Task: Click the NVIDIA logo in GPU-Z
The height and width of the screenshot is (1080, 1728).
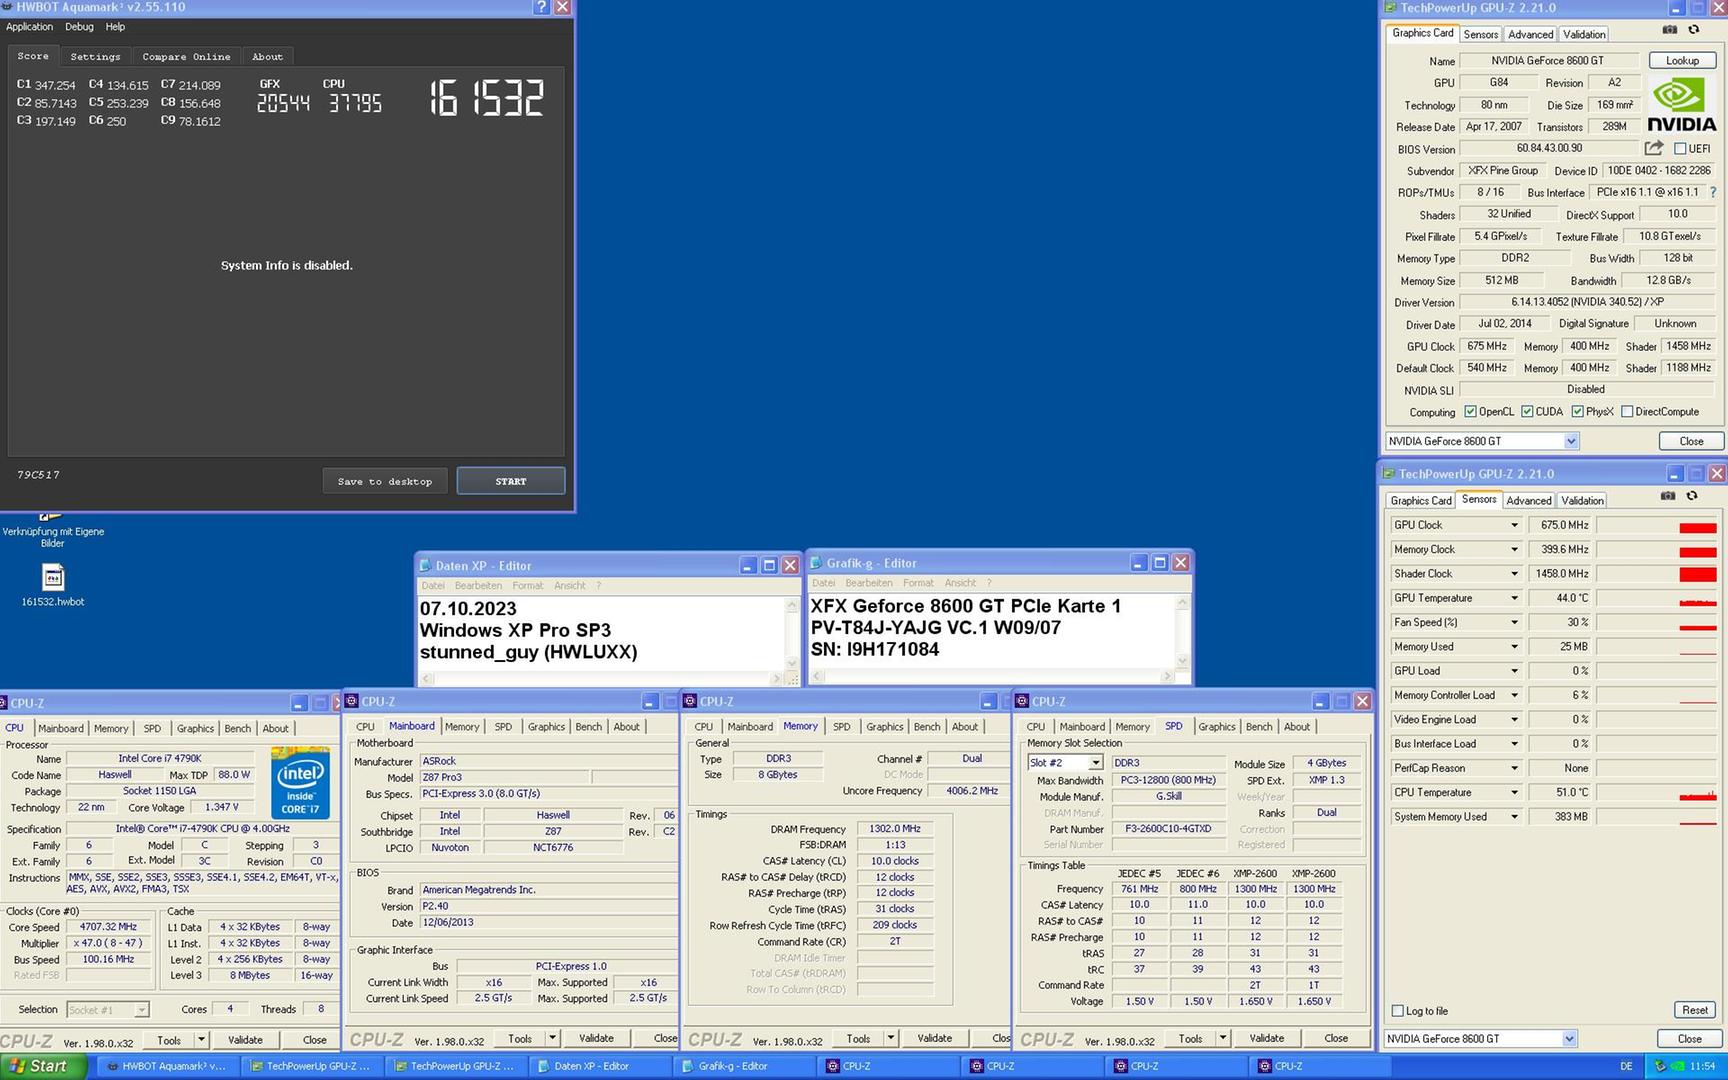Action: tap(1682, 105)
